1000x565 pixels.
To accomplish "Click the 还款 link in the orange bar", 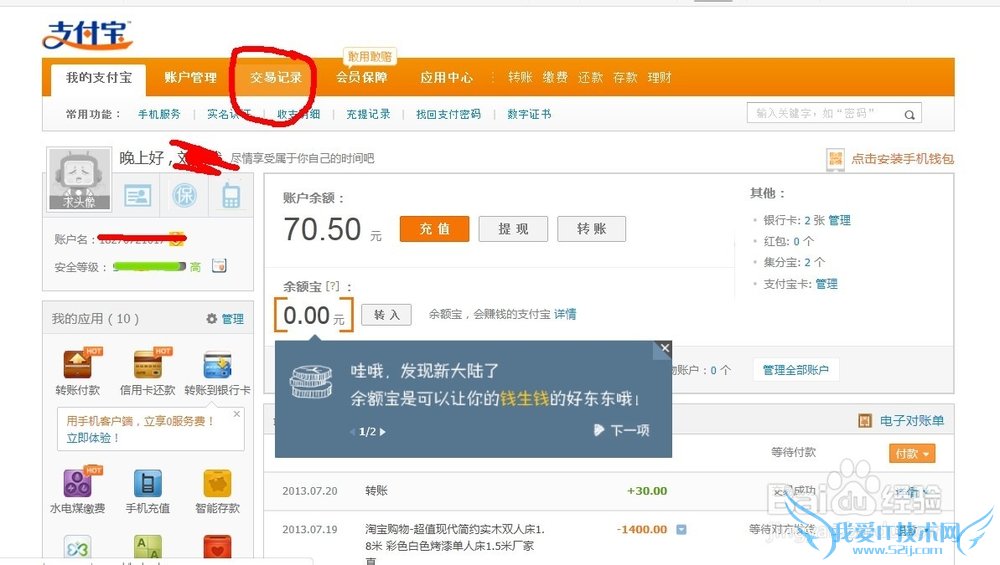I will click(590, 78).
